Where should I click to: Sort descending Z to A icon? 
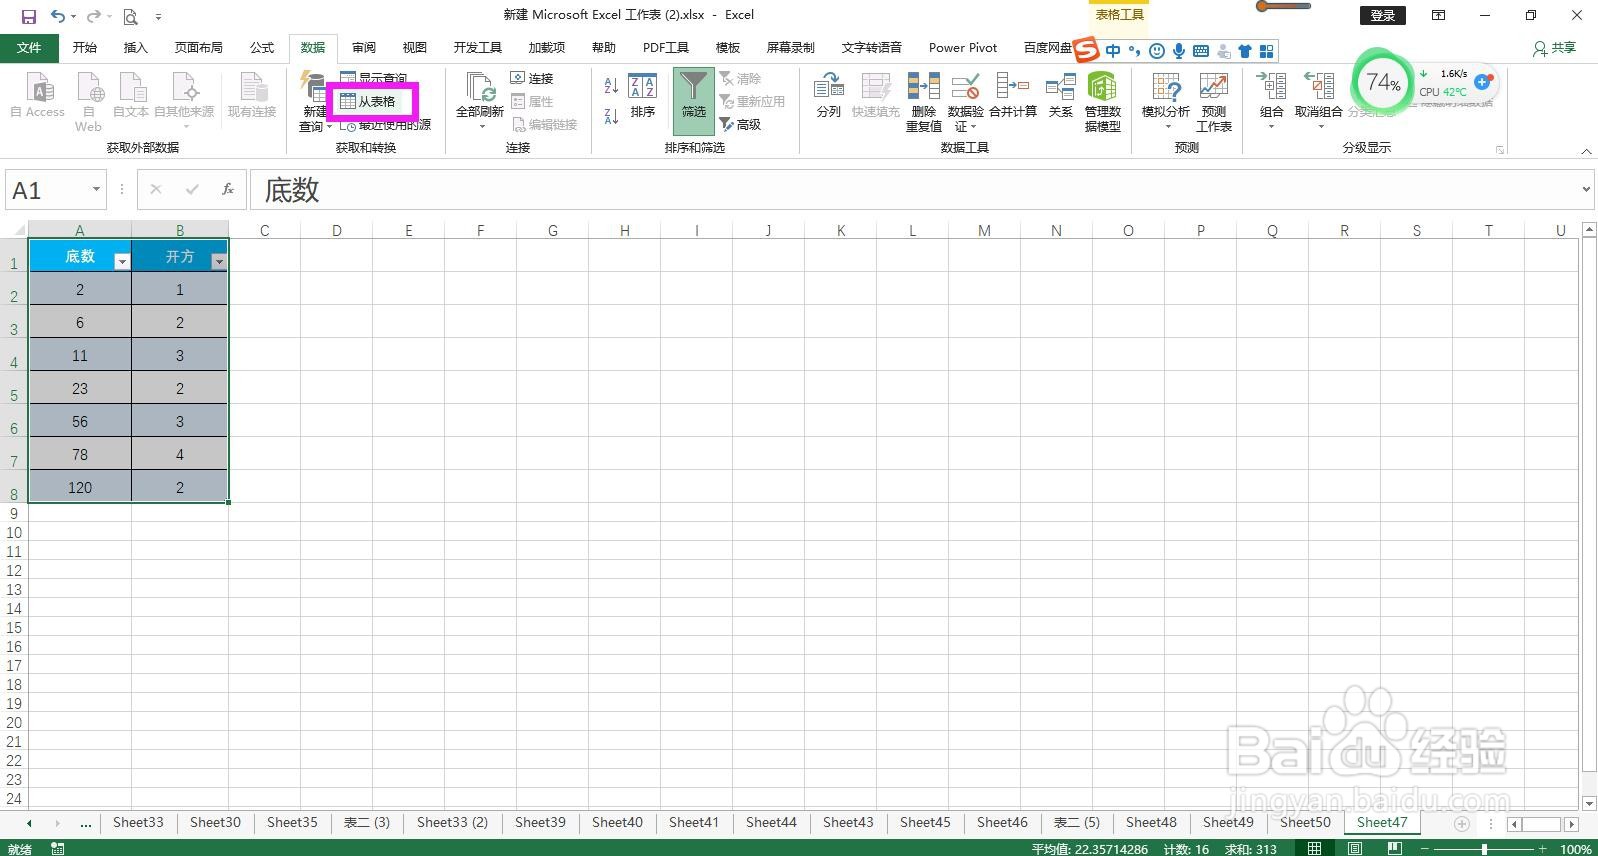(611, 116)
